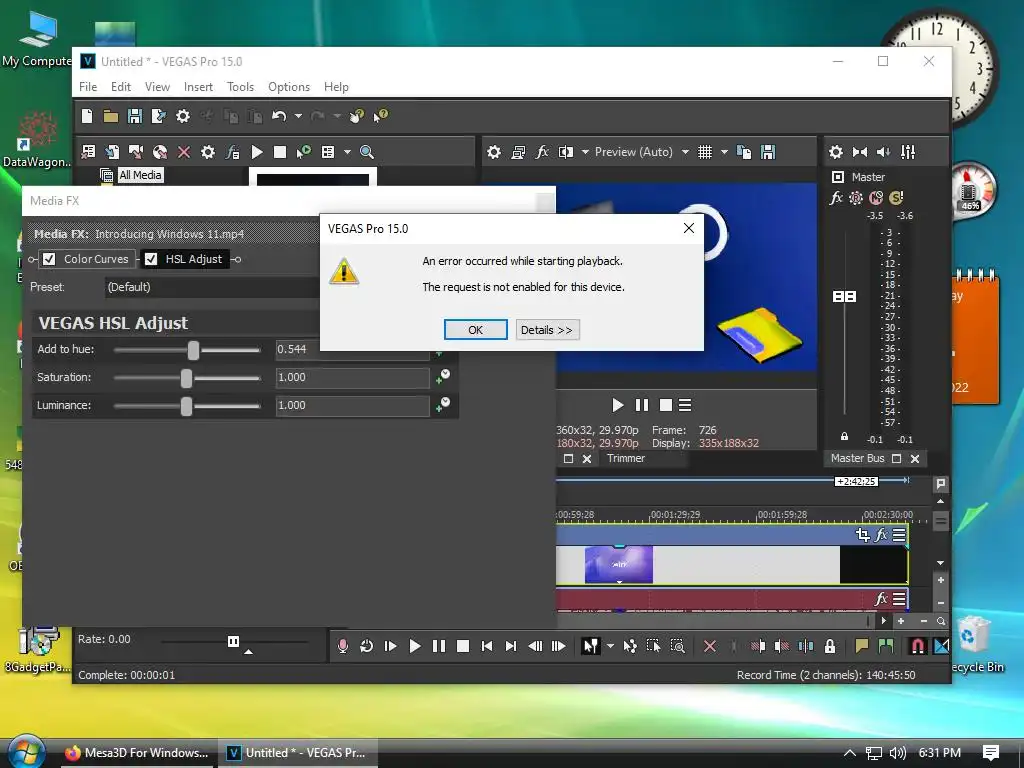Switch to the Trimmer tab
Image resolution: width=1024 pixels, height=768 pixels.
626,458
